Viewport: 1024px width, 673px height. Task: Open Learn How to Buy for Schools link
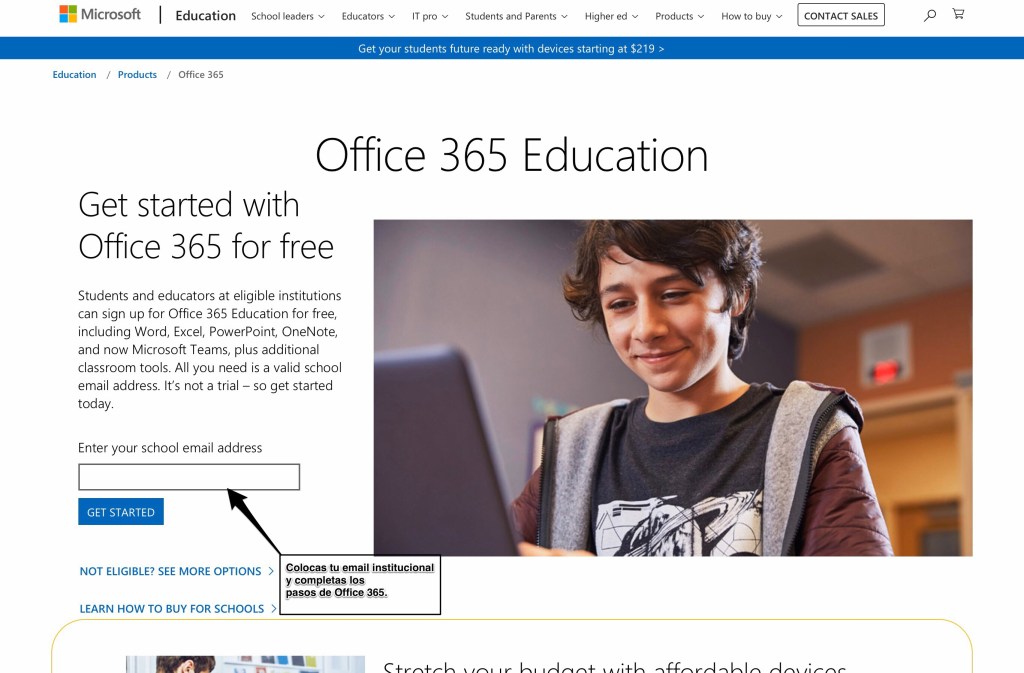click(x=172, y=608)
